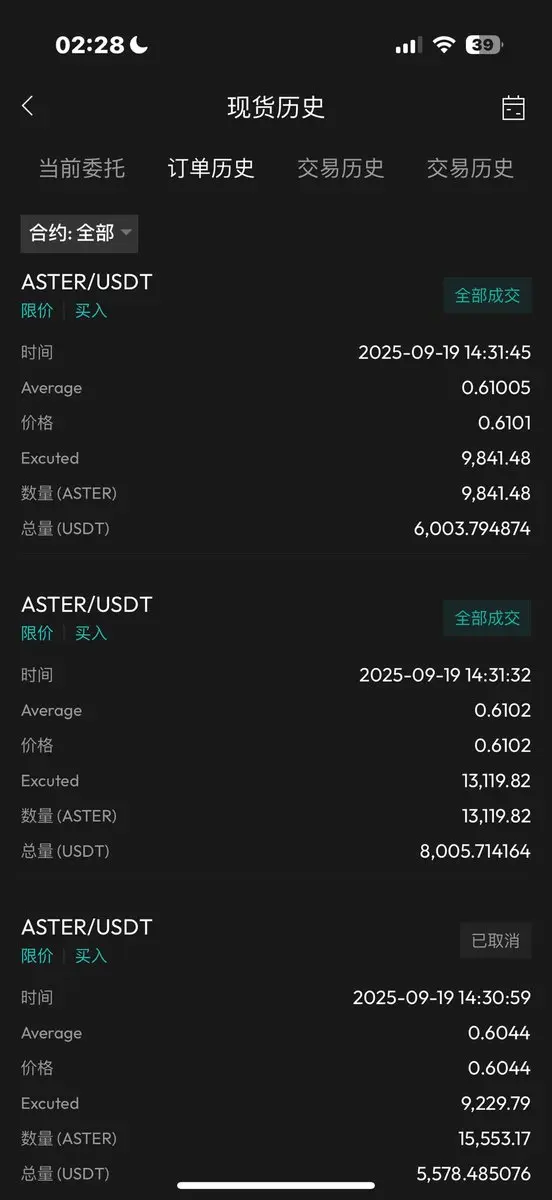
Task: Open the first ASTER/USDT order title
Action: point(87,282)
